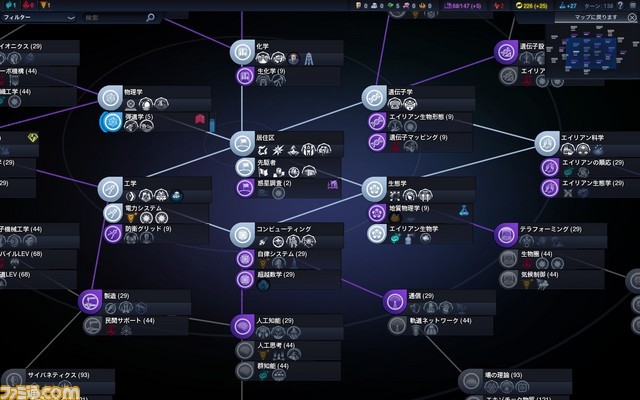Click the purple building icon on 惑星調査 row
The height and width of the screenshot is (400, 640).
pos(333,185)
